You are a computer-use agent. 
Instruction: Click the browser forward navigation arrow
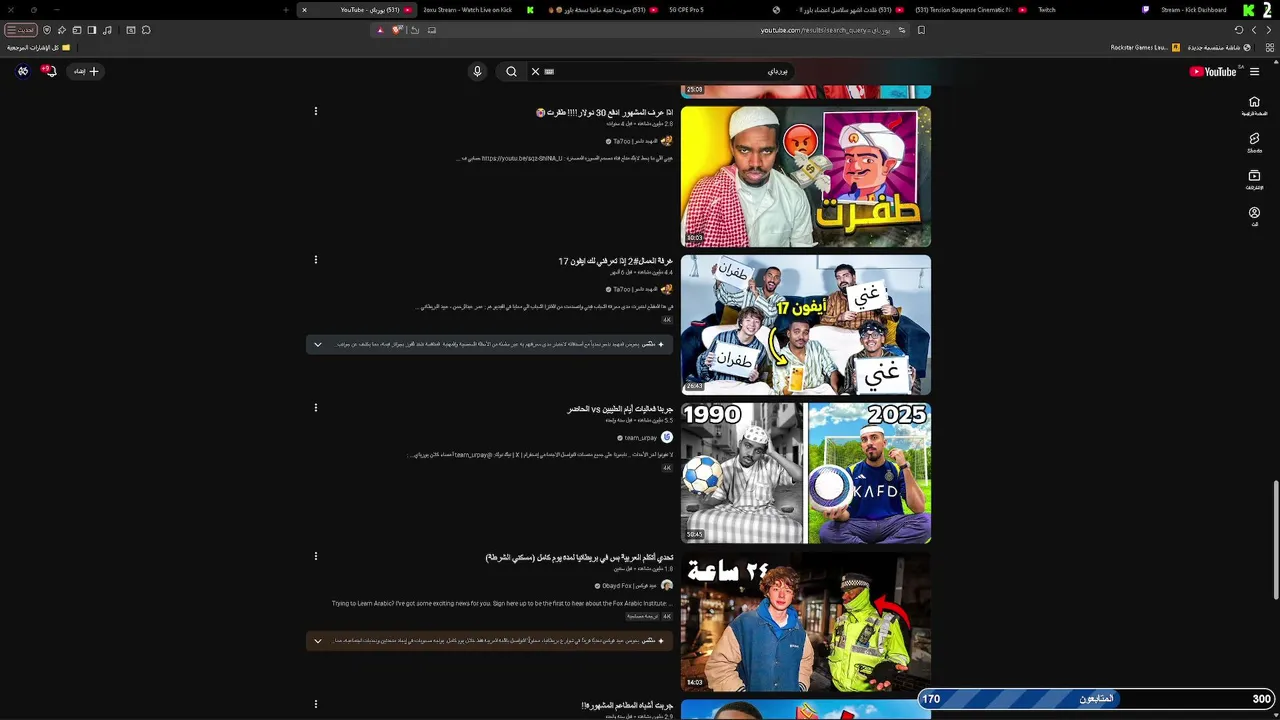tap(1254, 30)
